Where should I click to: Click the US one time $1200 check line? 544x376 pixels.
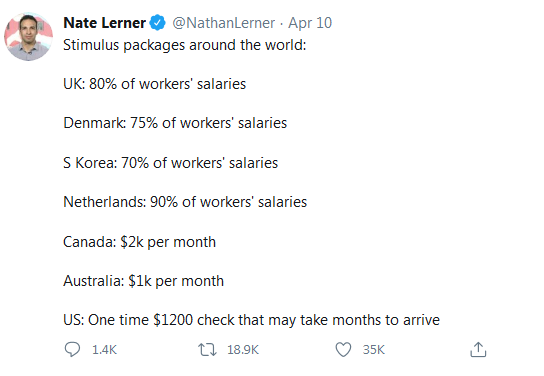click(x=251, y=320)
